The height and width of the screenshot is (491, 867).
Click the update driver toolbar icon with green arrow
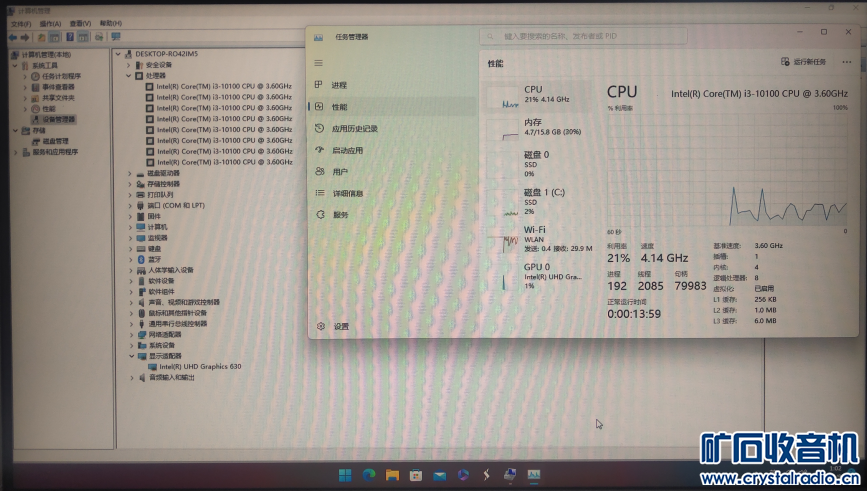(x=99, y=37)
